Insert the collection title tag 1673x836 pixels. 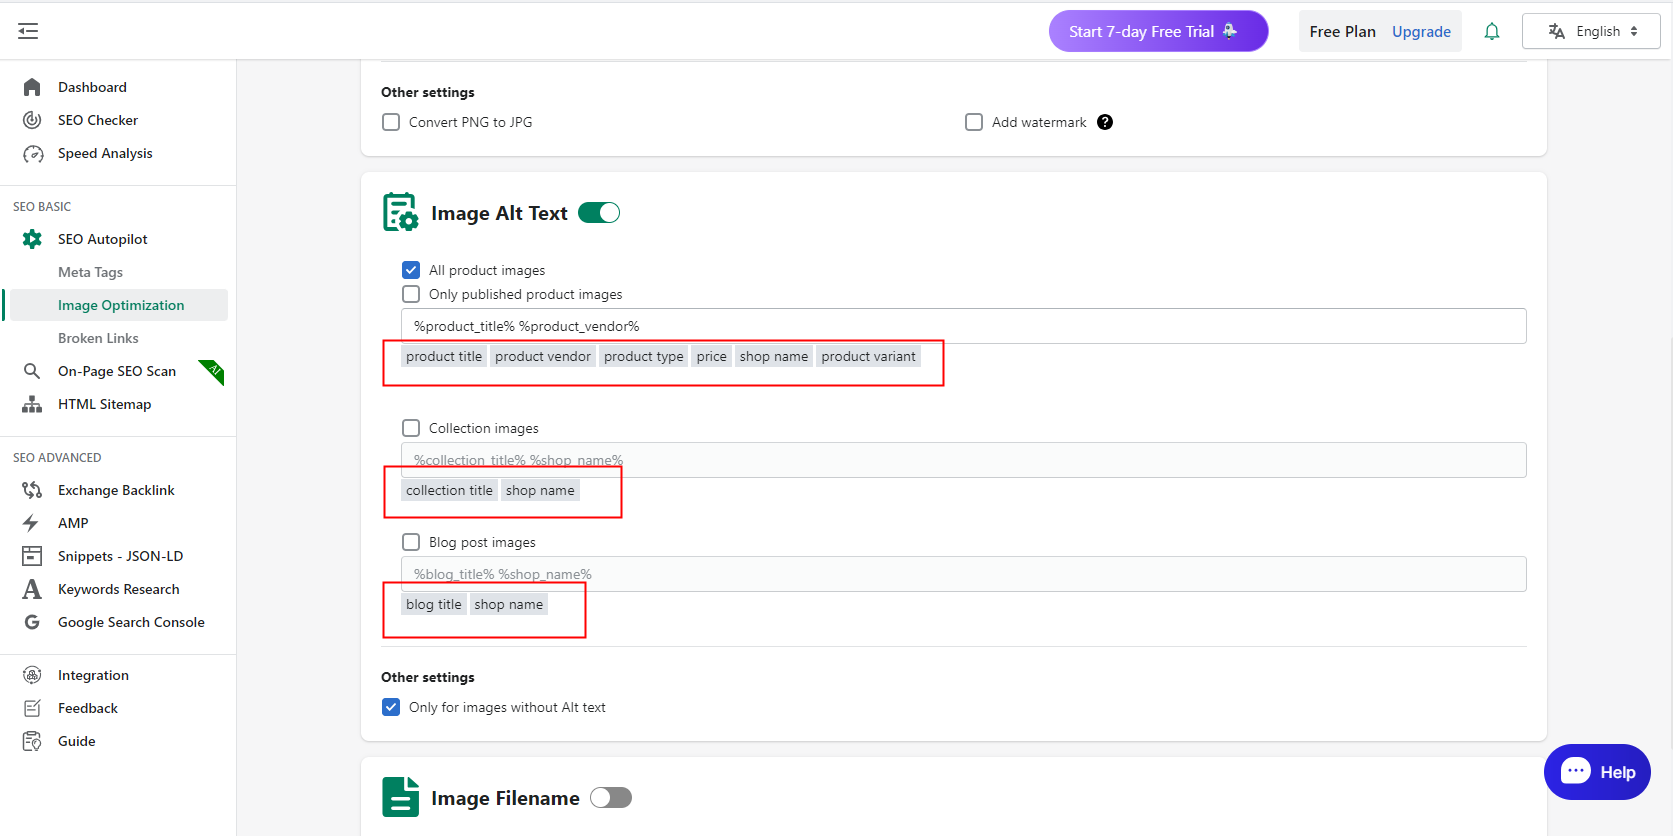(x=449, y=490)
